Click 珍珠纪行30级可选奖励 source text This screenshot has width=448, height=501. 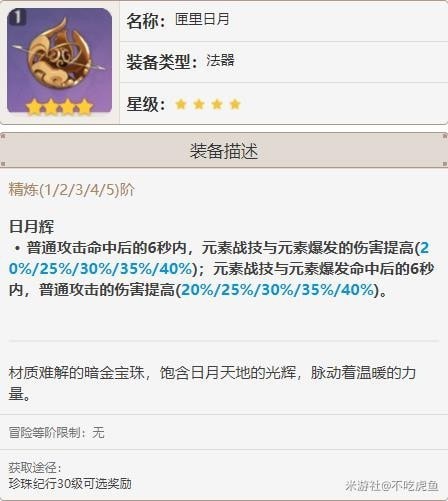[70, 484]
